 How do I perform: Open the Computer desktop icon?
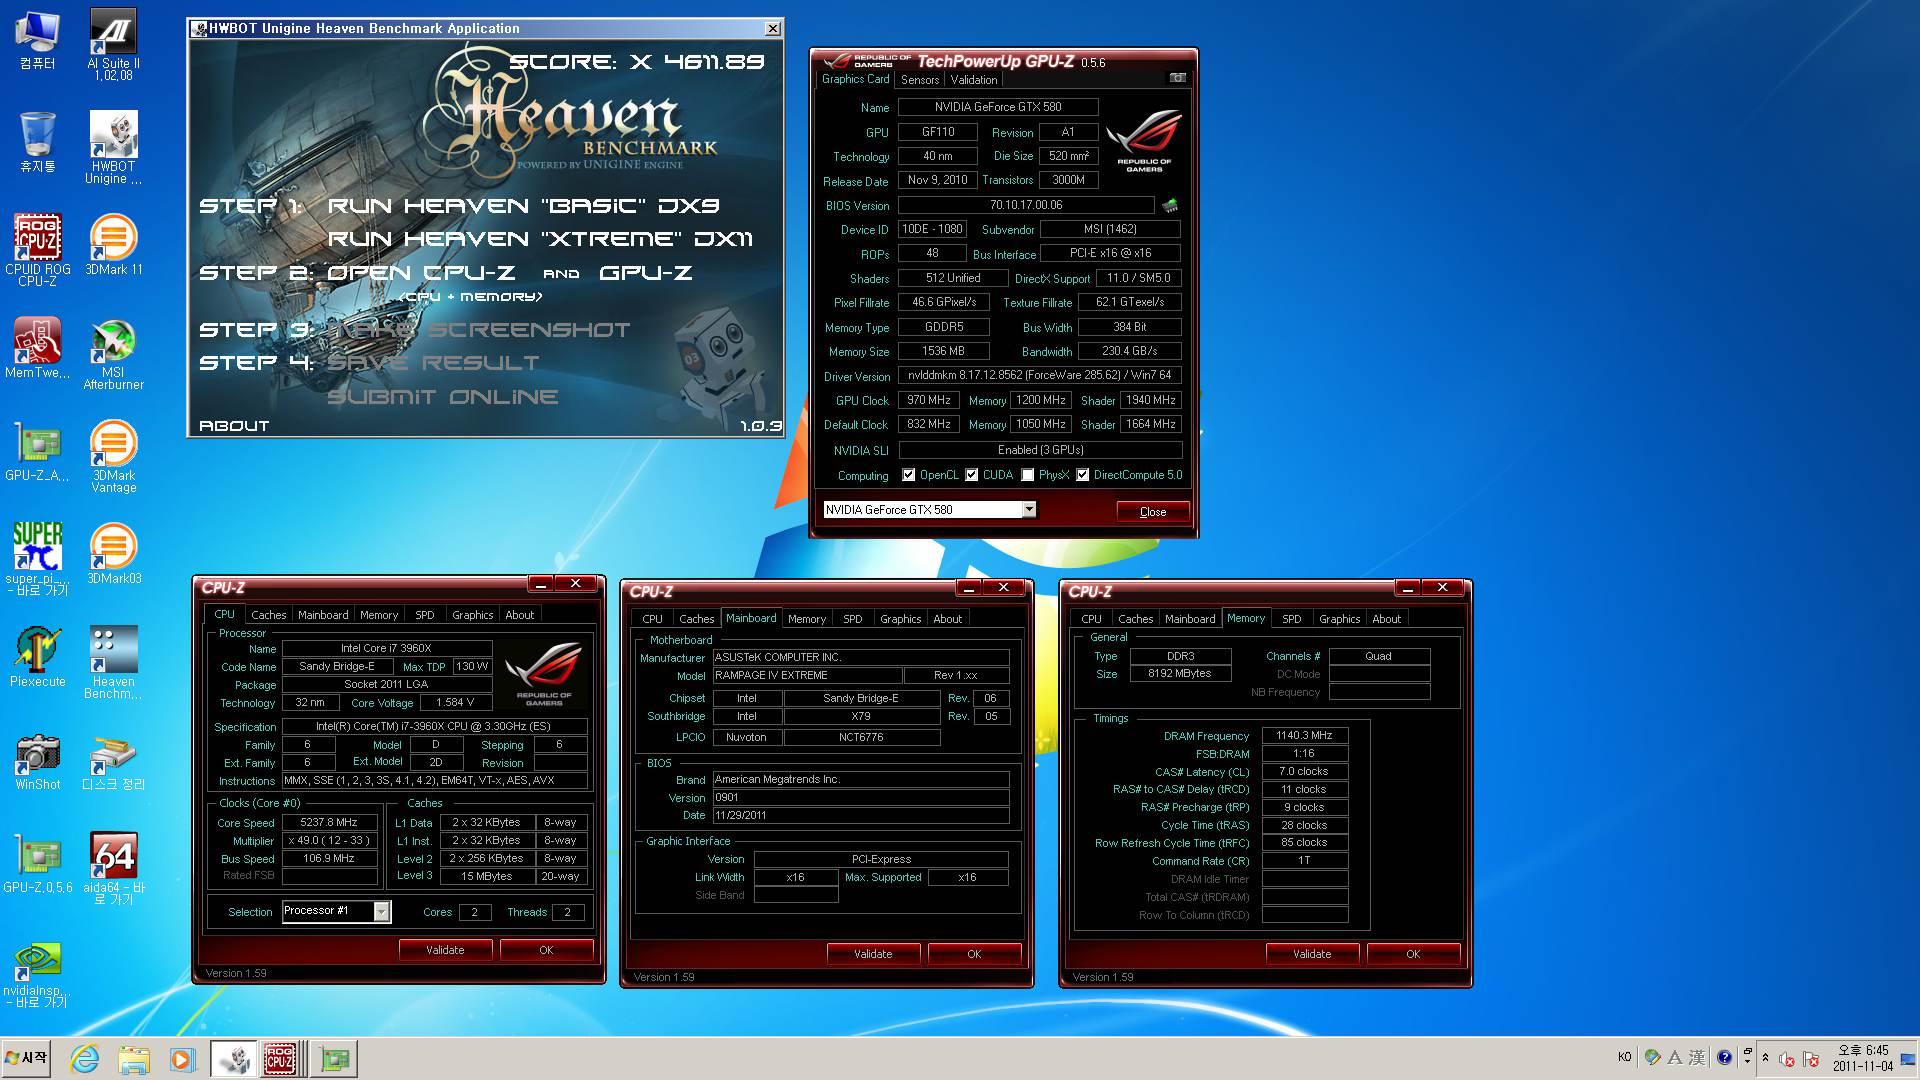(x=37, y=40)
